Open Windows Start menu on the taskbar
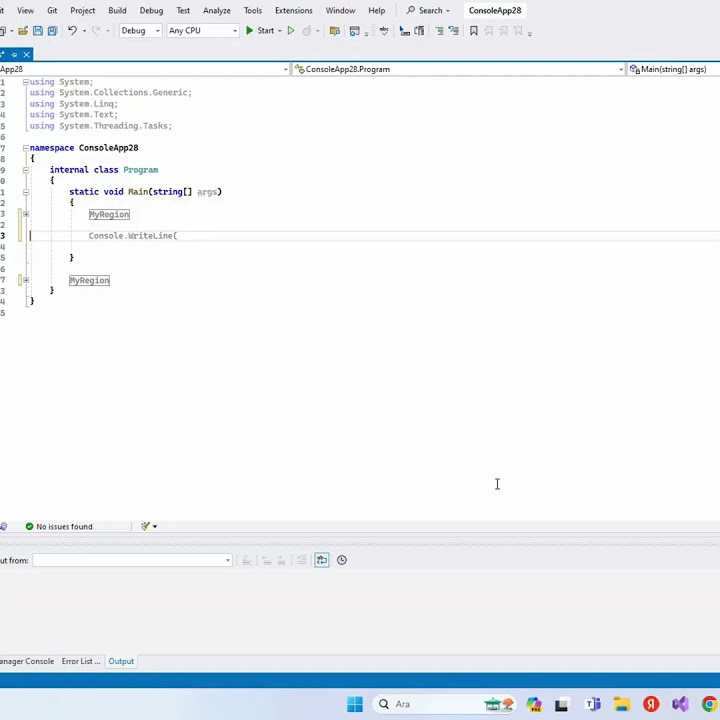This screenshot has height=720, width=720. coord(354,704)
